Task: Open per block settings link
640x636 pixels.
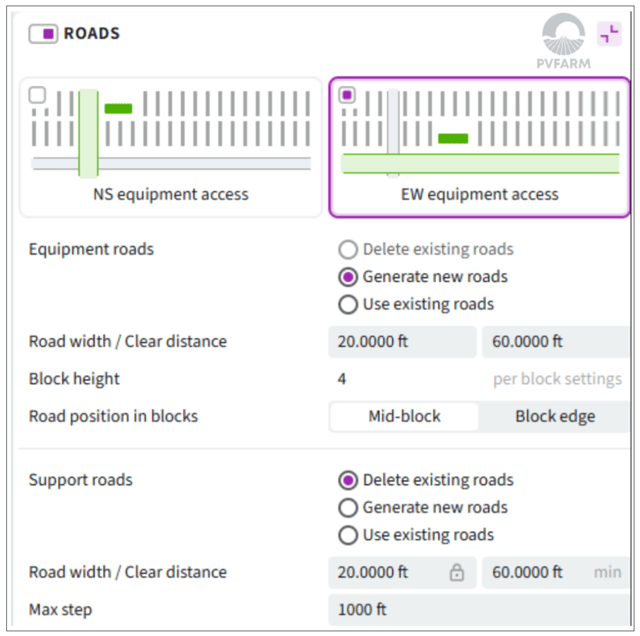Action: [558, 379]
